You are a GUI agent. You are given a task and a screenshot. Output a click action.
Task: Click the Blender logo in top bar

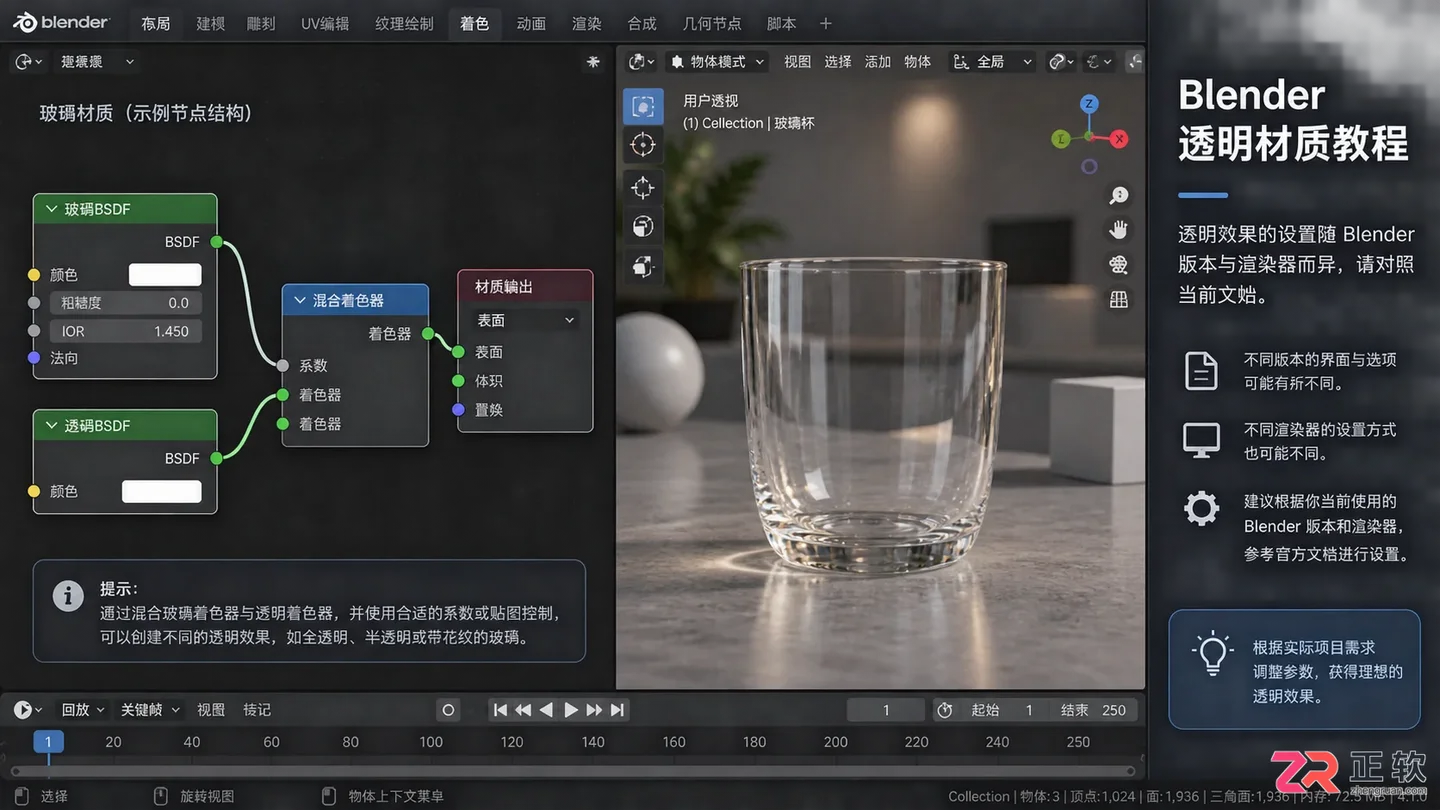point(60,22)
